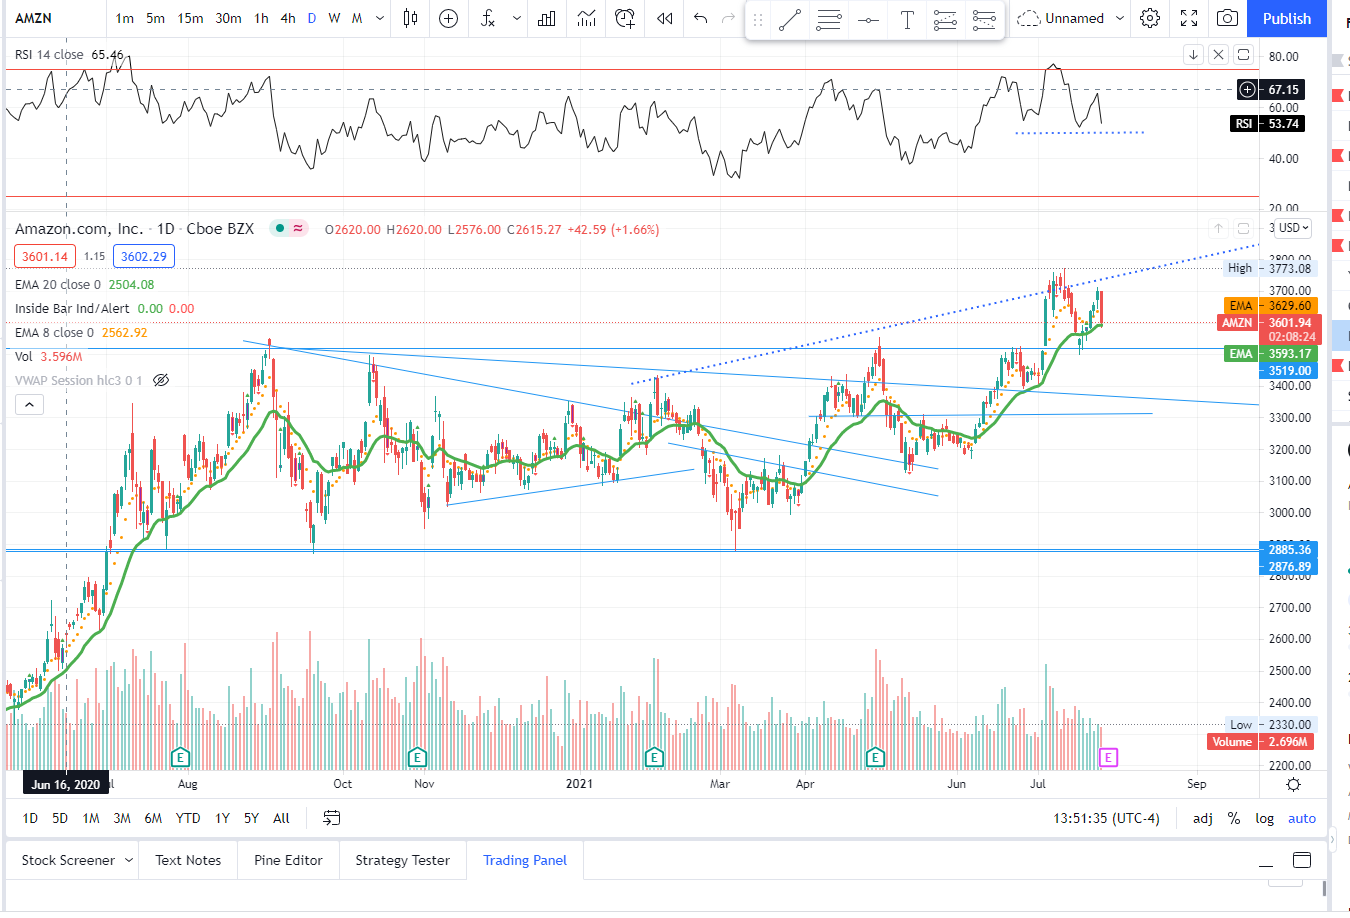Toggle adj dividend adjustment
The width and height of the screenshot is (1350, 918).
(x=1203, y=818)
